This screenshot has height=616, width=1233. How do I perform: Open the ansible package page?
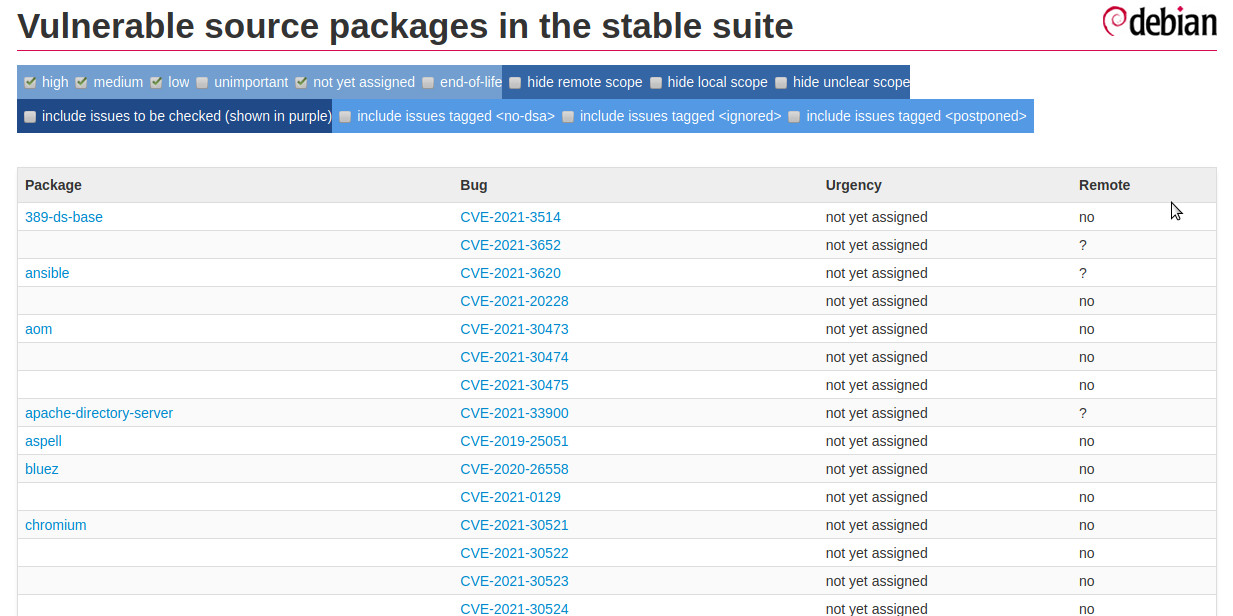tap(47, 273)
